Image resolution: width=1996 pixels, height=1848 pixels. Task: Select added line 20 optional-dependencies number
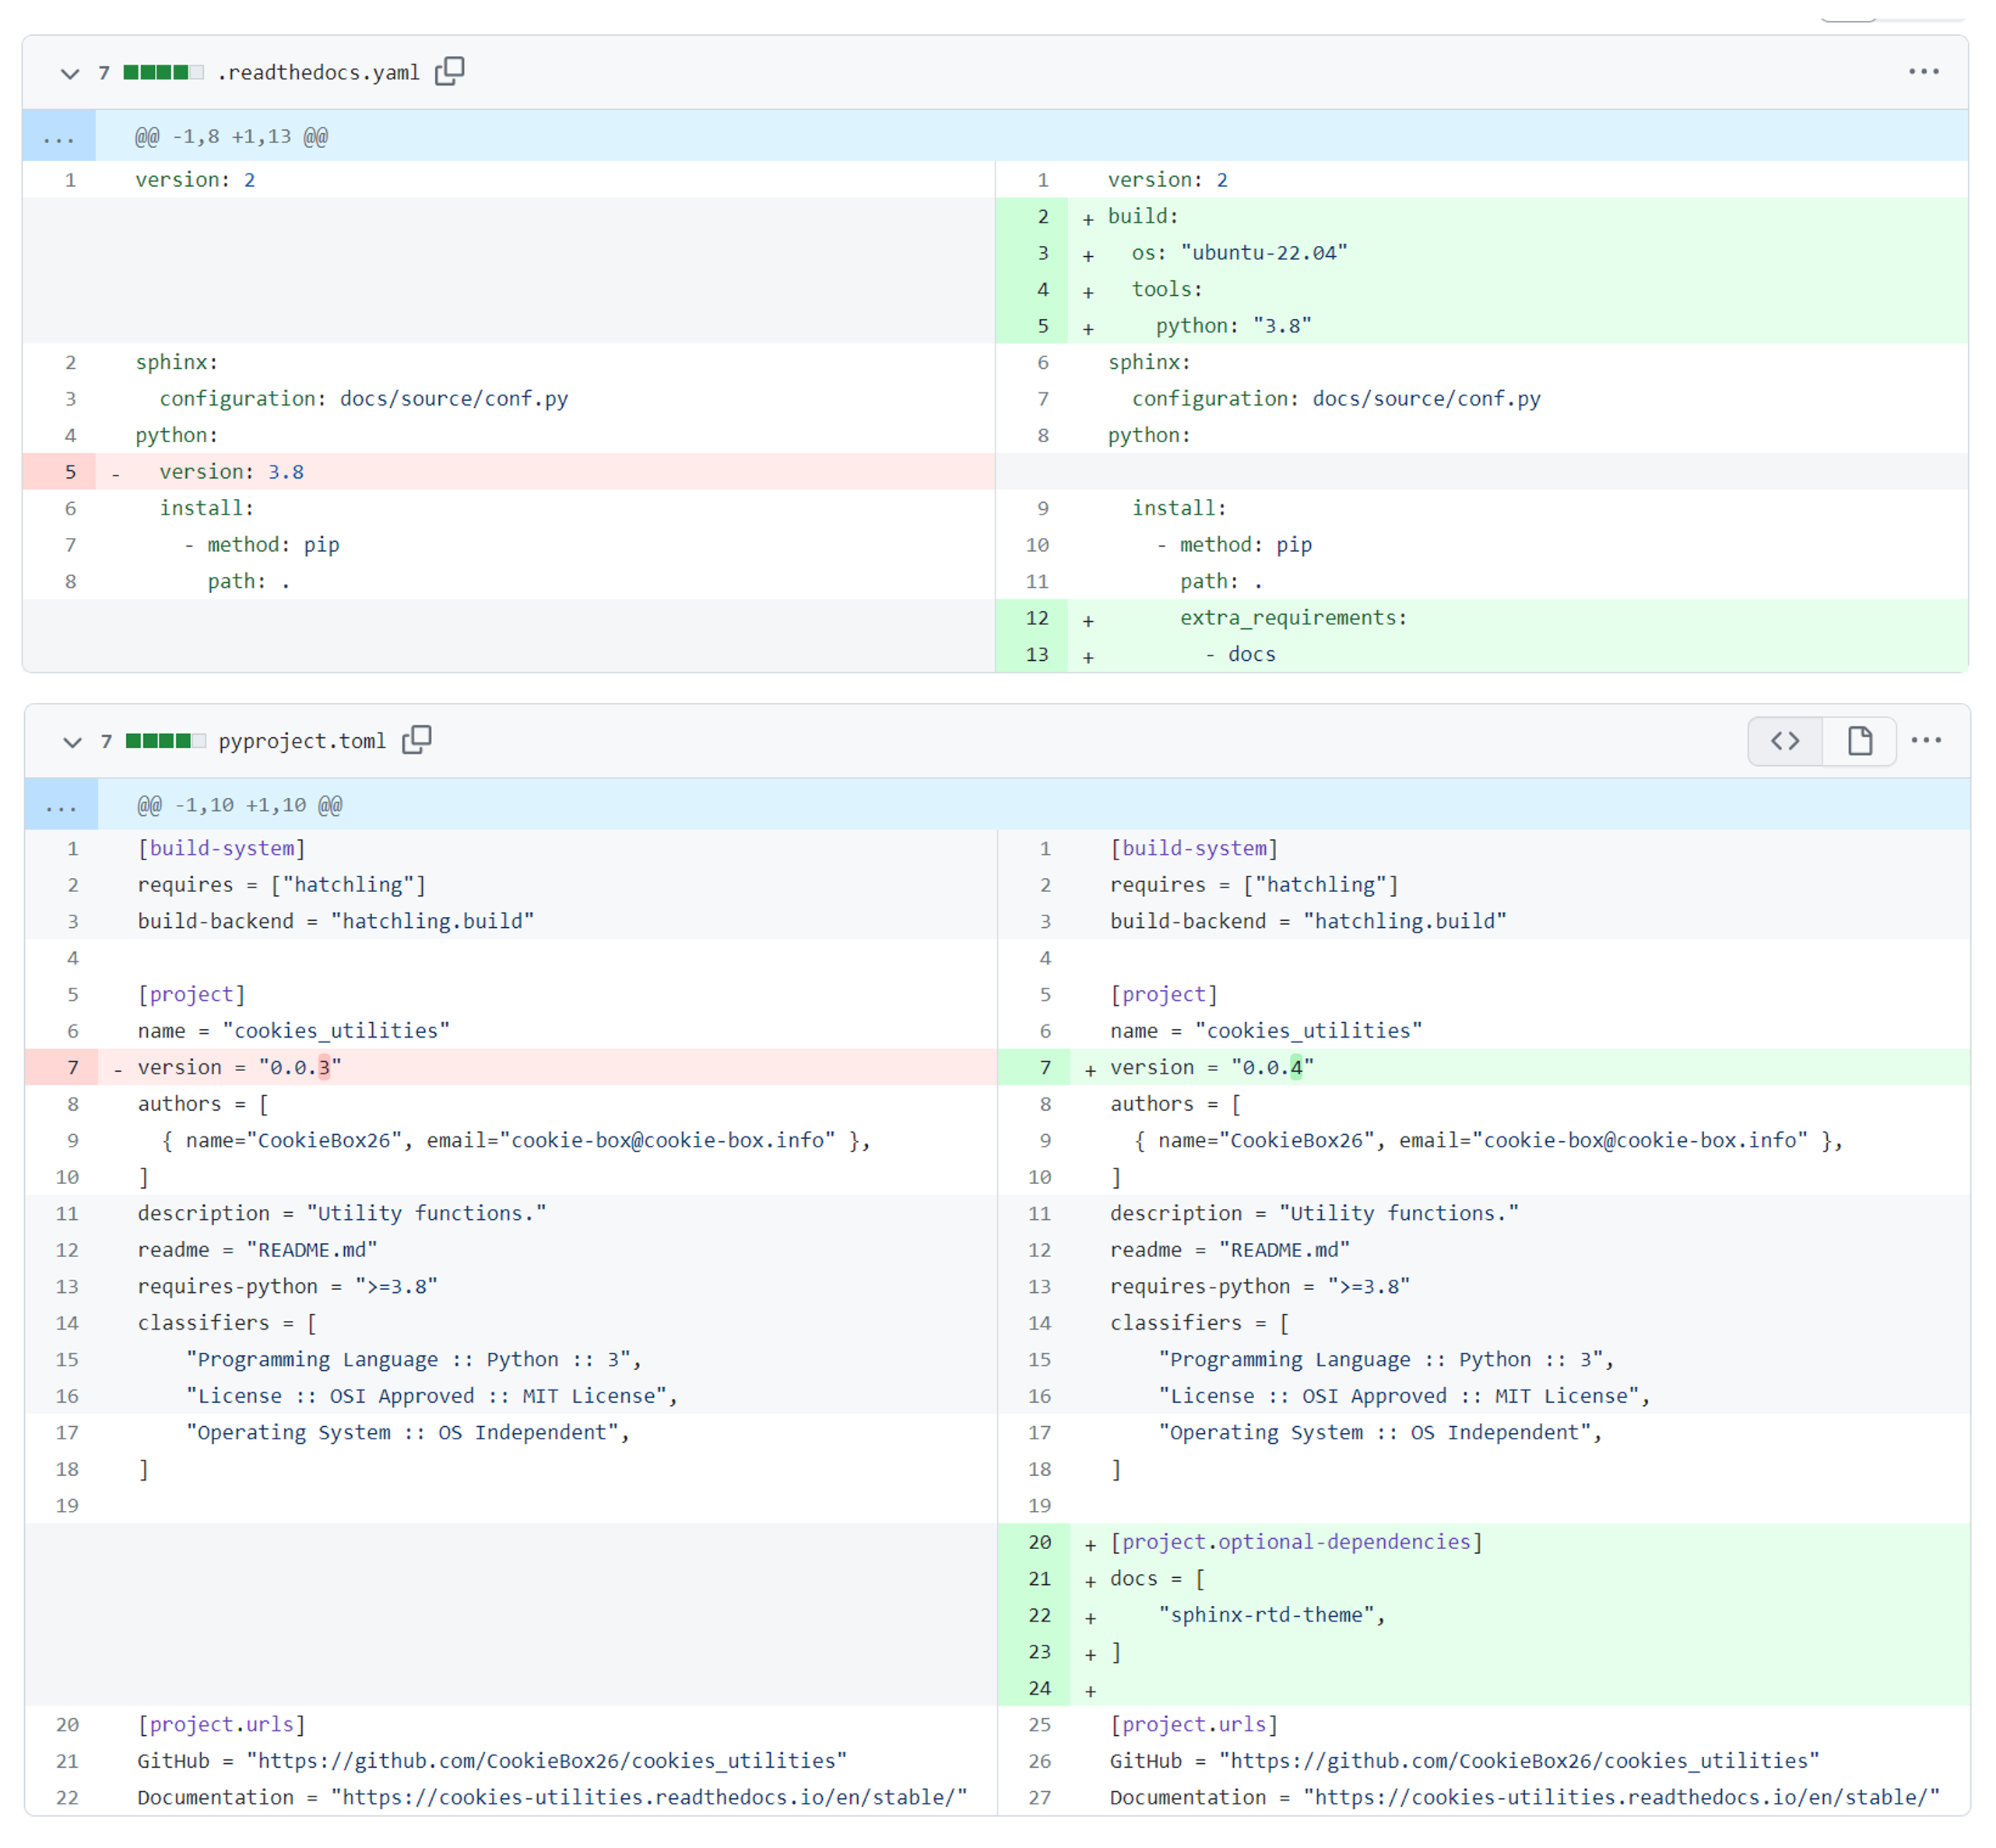(1039, 1543)
